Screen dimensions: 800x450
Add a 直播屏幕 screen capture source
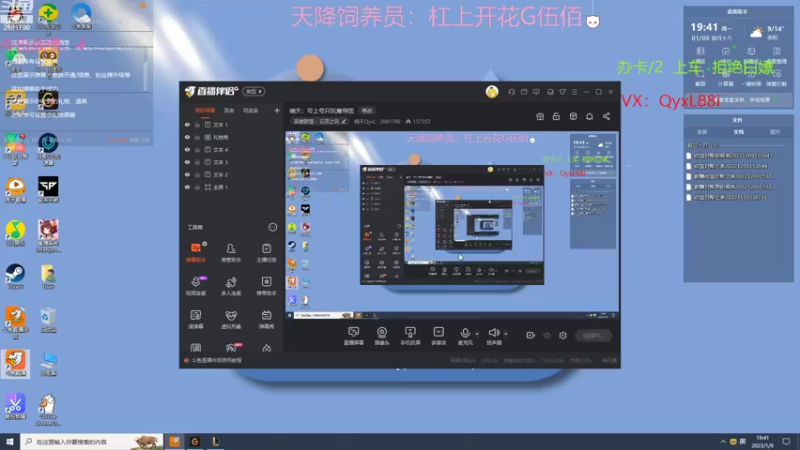click(x=353, y=336)
